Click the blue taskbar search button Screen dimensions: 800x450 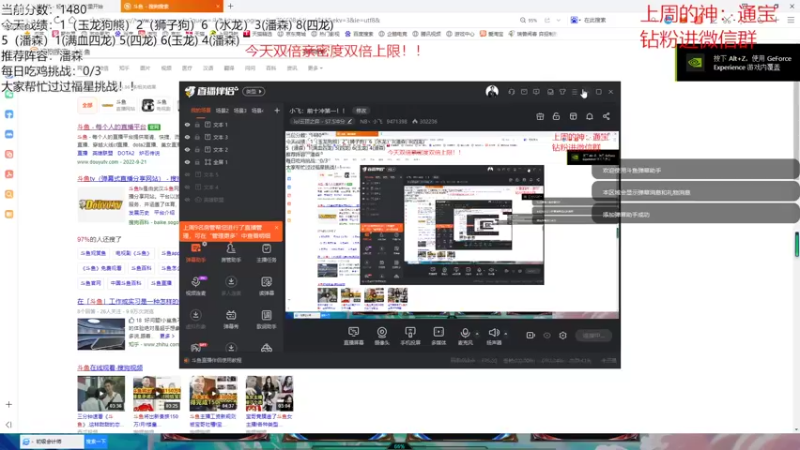96,441
